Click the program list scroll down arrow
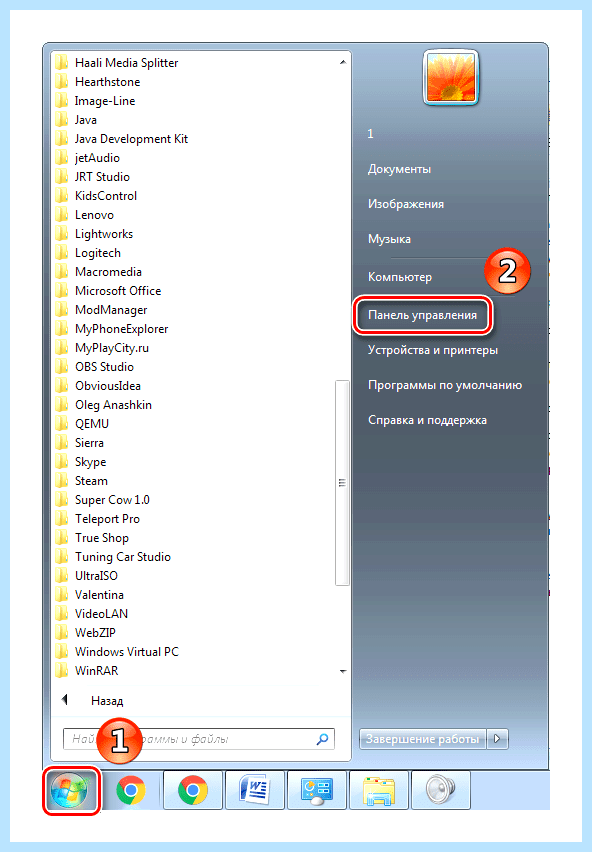 click(x=343, y=672)
